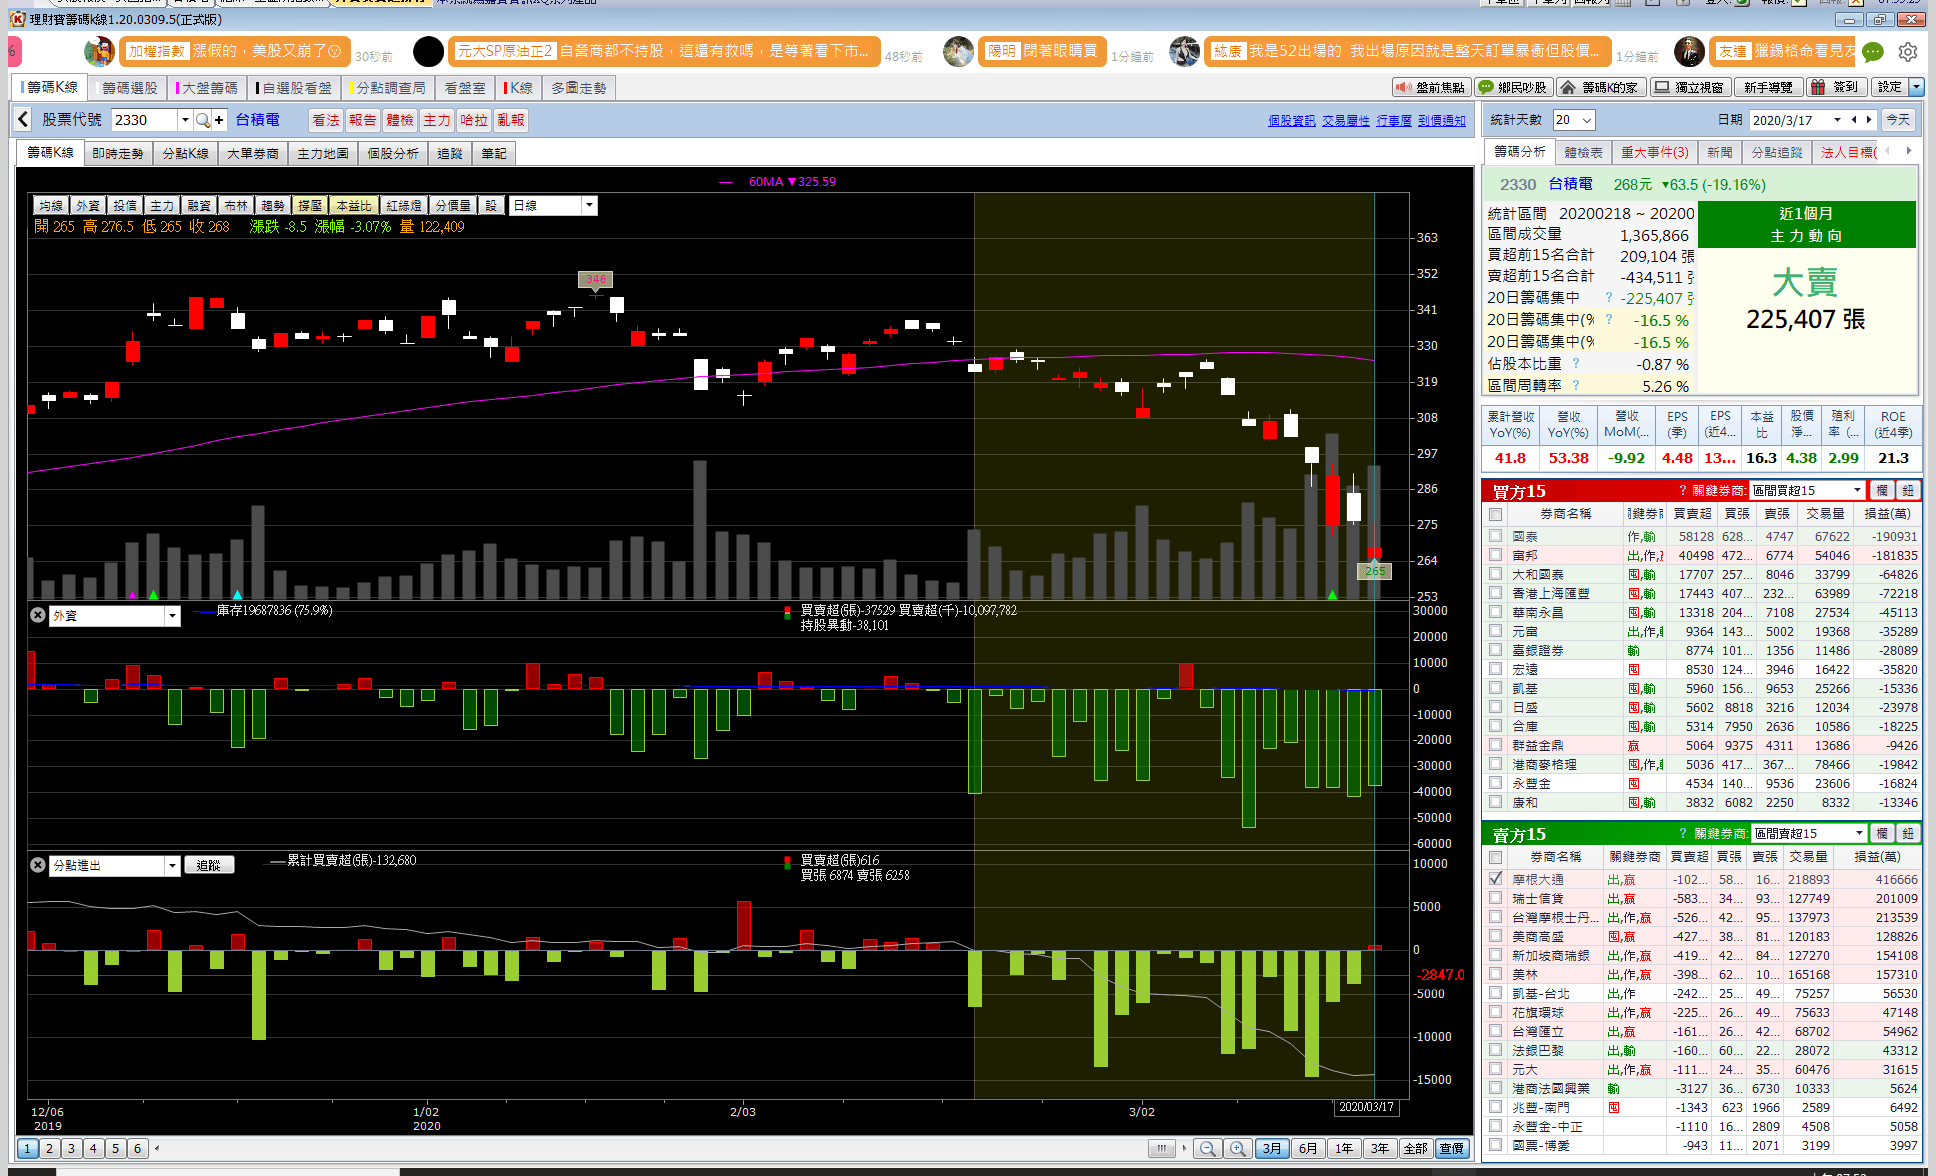Click the 欄 column button in 買方15 header
Image resolution: width=1936 pixels, height=1176 pixels.
(1882, 491)
